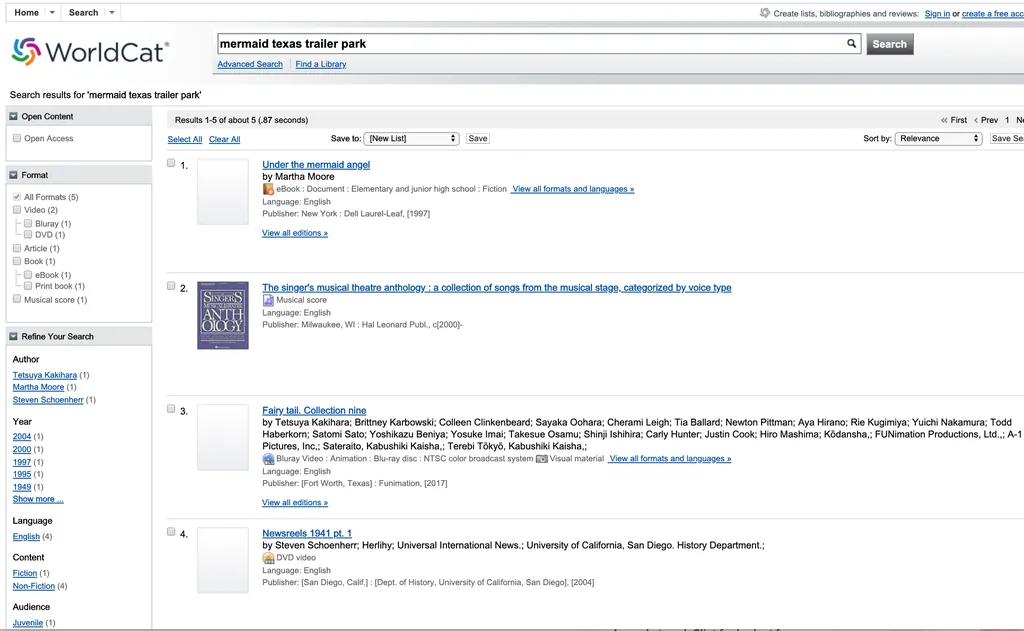Screen dimensions: 1024x631
Task: Open the Save to New List dropdown
Action: pos(411,138)
